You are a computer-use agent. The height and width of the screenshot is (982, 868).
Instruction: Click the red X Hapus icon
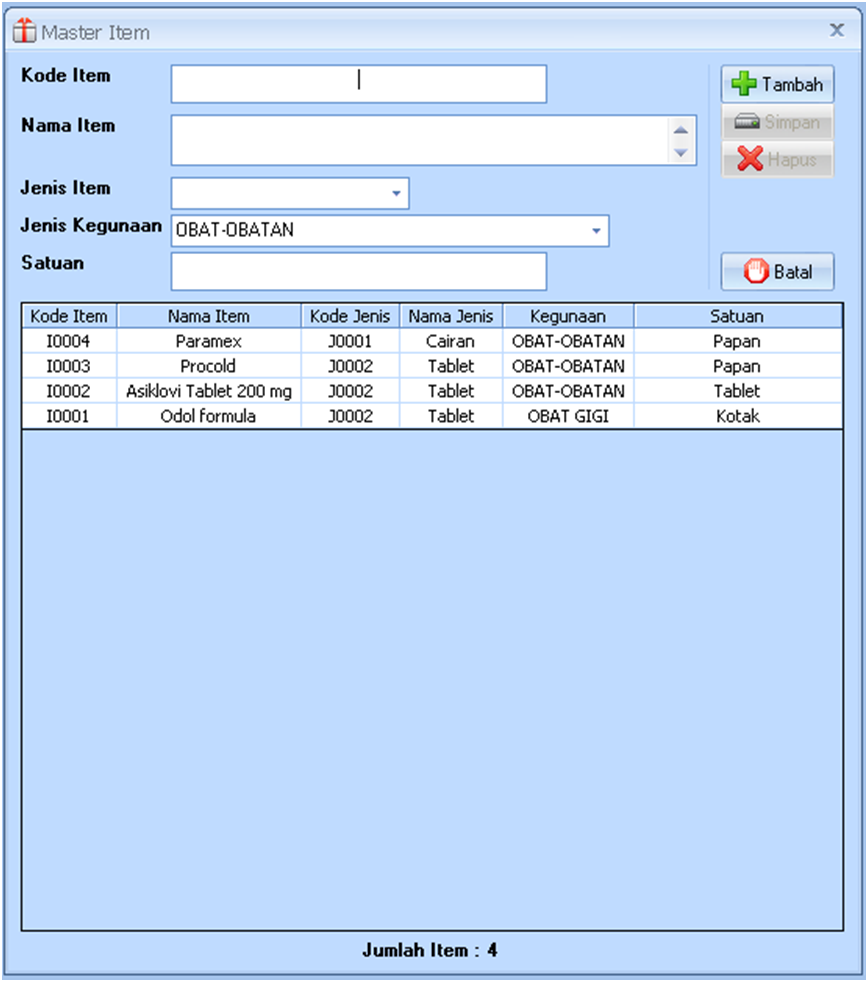point(749,158)
